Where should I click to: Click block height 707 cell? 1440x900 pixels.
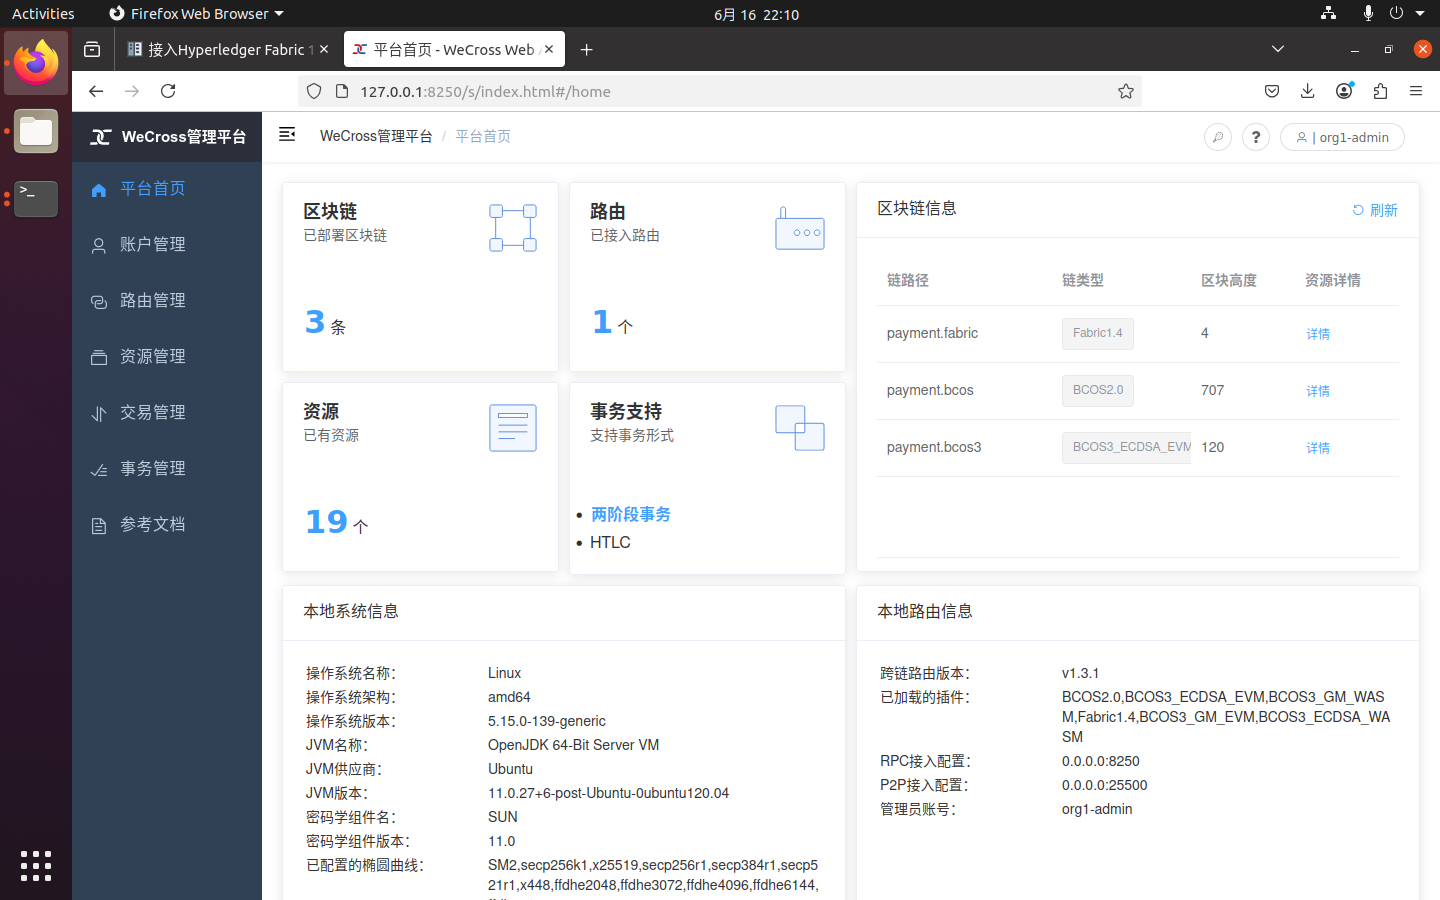point(1212,390)
